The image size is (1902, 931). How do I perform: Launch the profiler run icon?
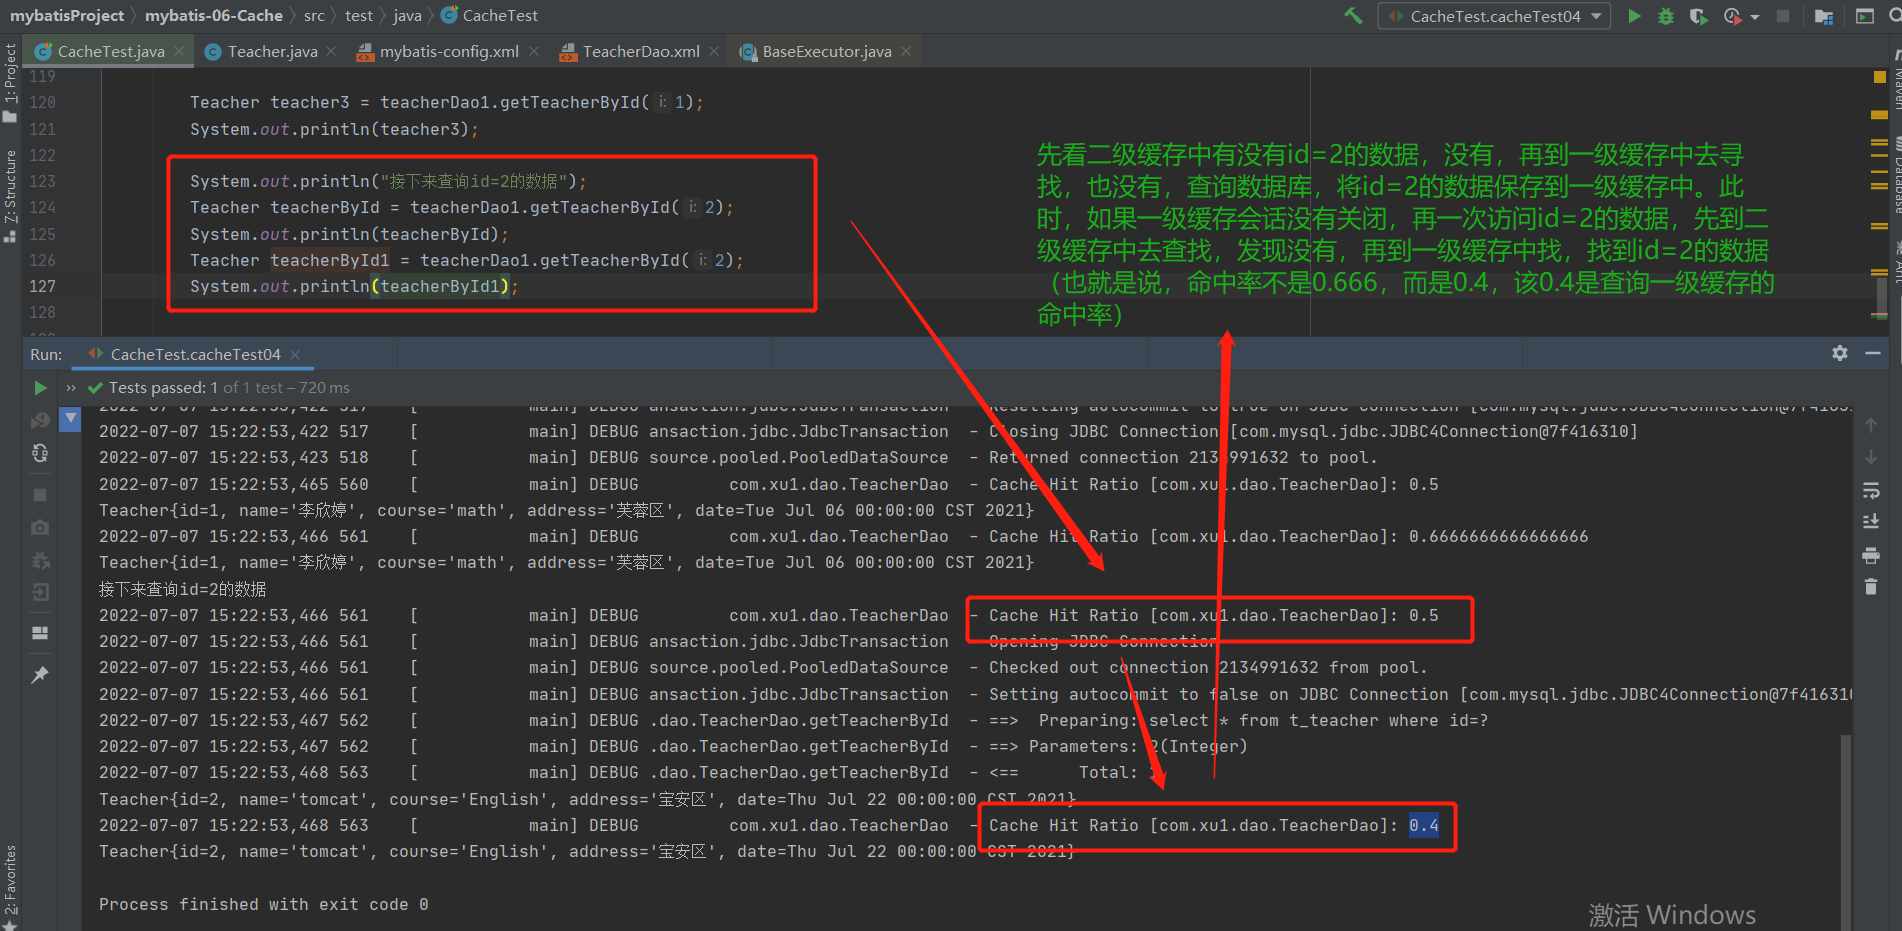click(1732, 16)
